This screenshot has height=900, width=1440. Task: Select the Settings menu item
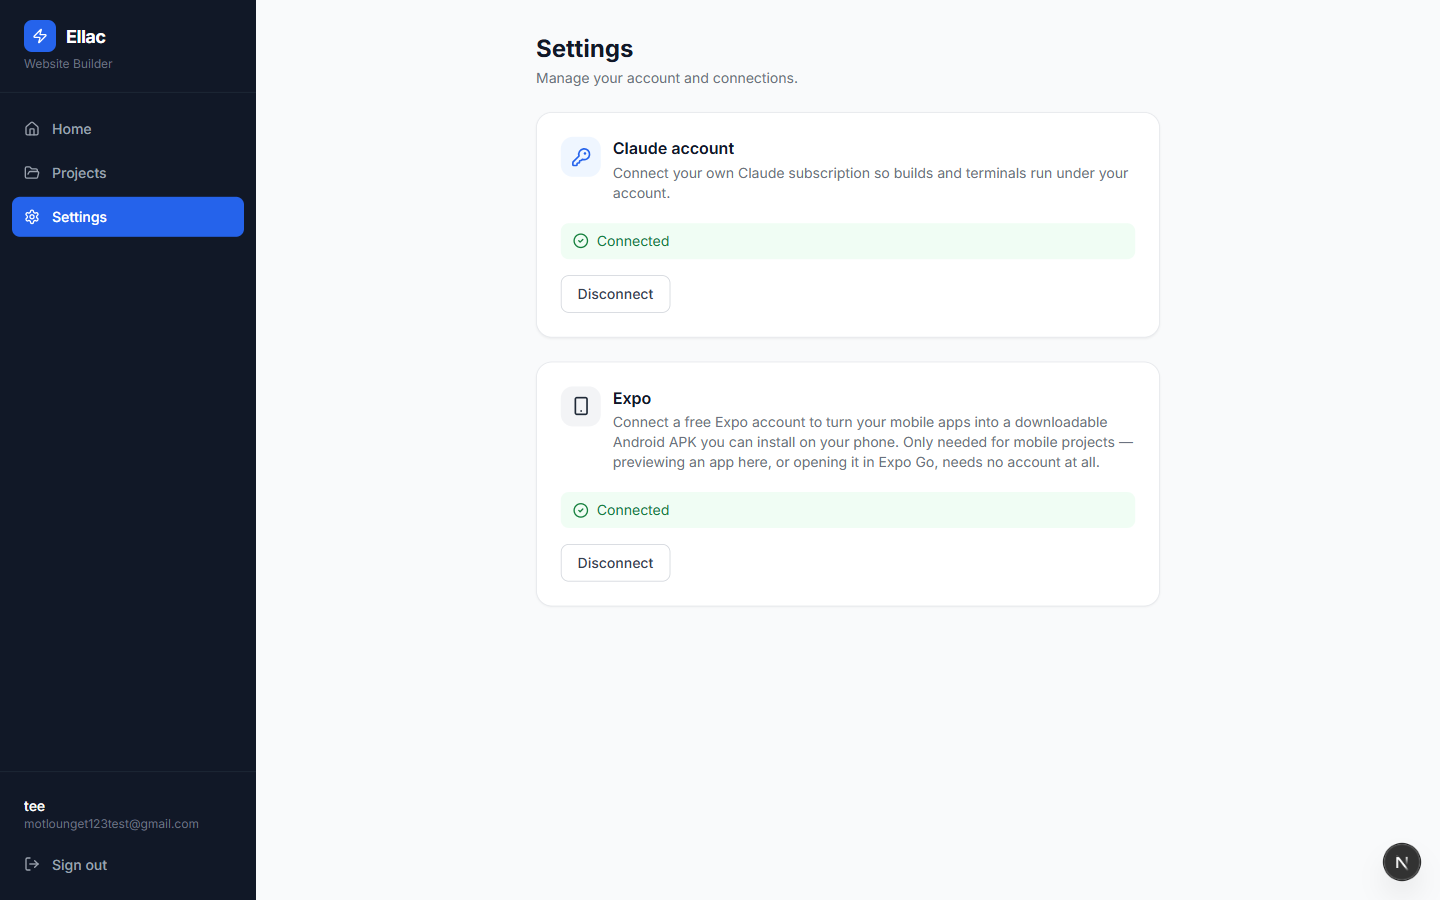click(128, 217)
